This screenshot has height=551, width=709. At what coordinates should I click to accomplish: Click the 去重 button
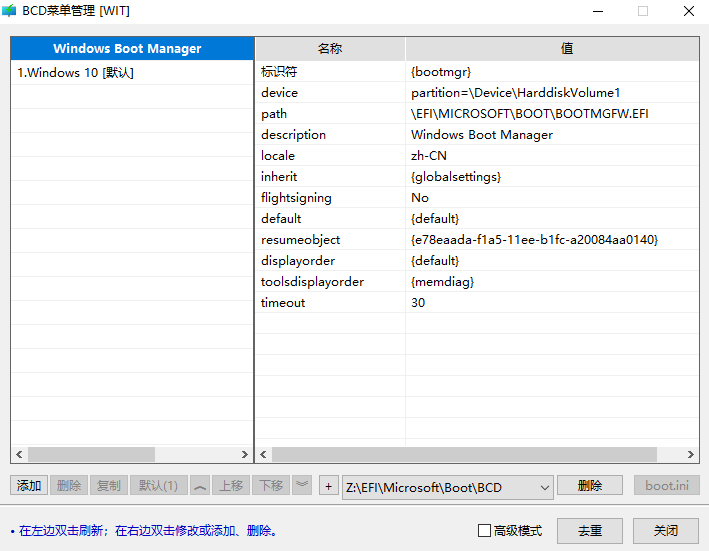tap(590, 531)
